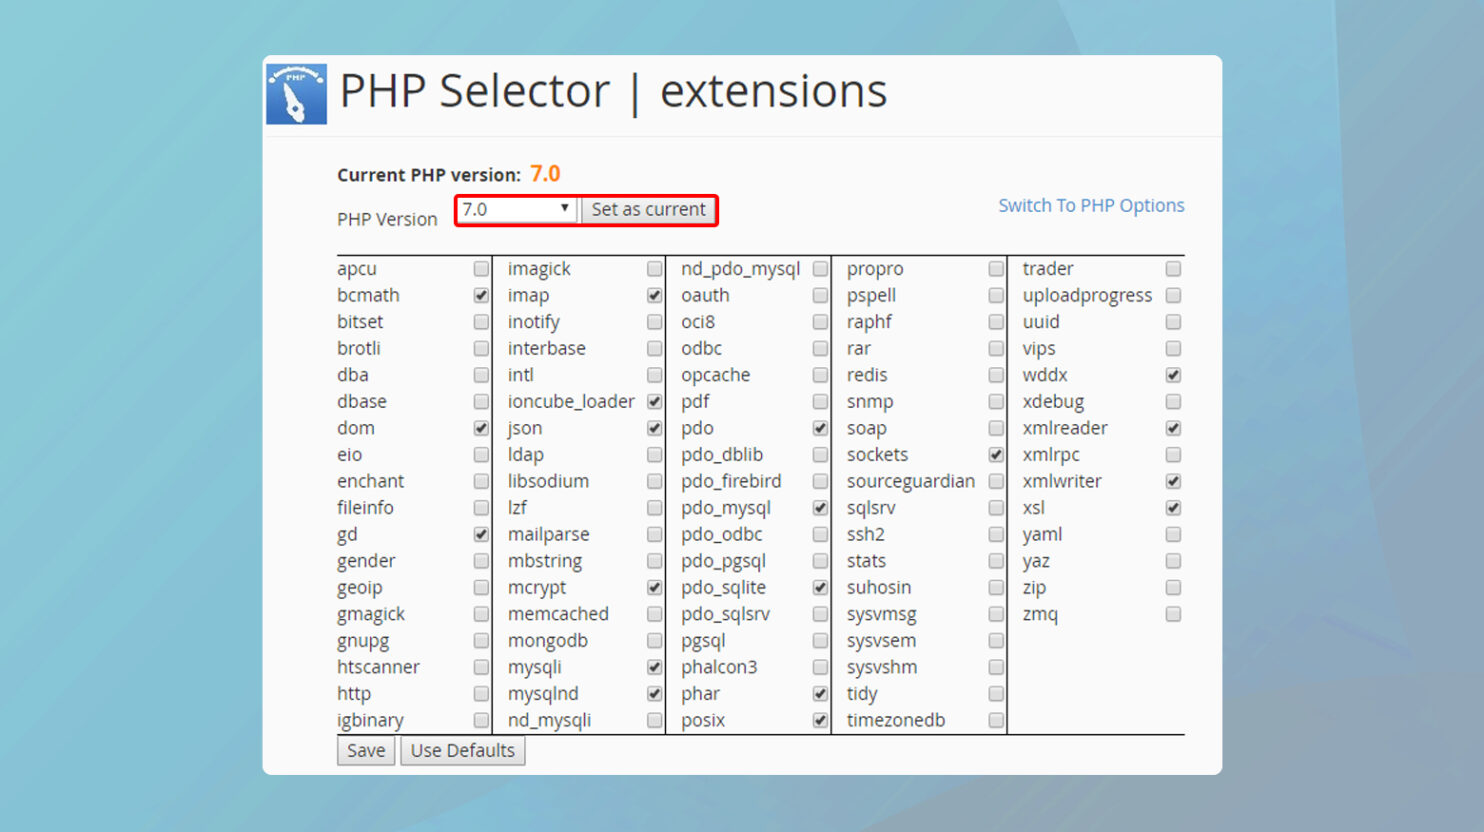Enable the apcu extension

(481, 268)
